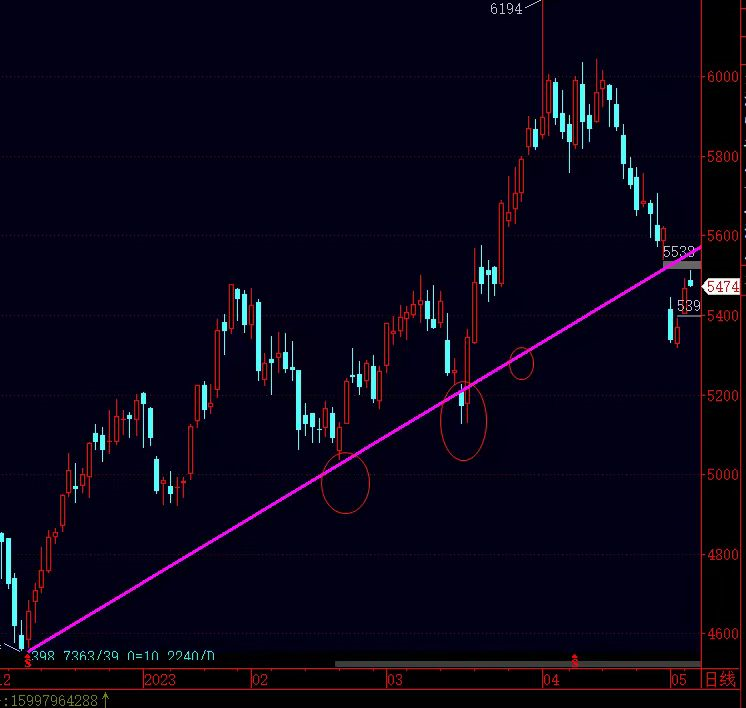Click the 5600 price axis label
Image resolution: width=746 pixels, height=708 pixels.
pyautogui.click(x=723, y=236)
